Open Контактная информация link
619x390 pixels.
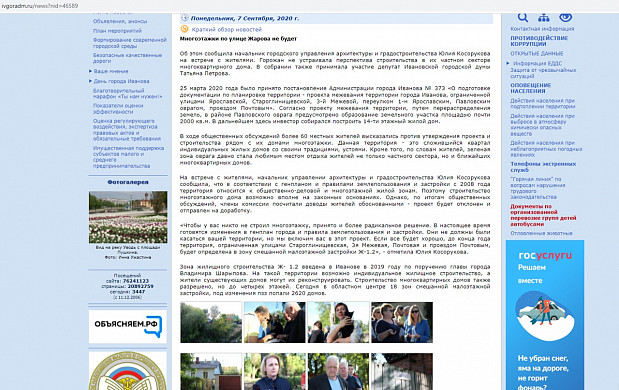coord(542,29)
